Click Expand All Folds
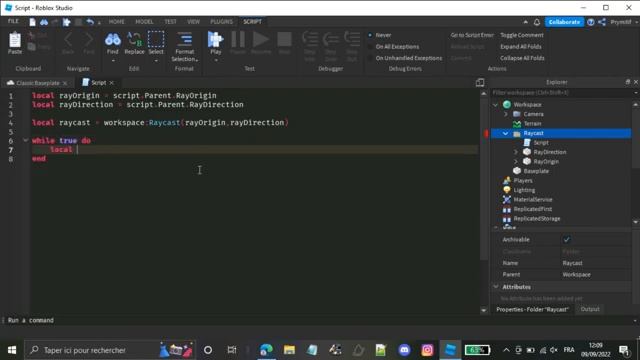 click(x=521, y=47)
